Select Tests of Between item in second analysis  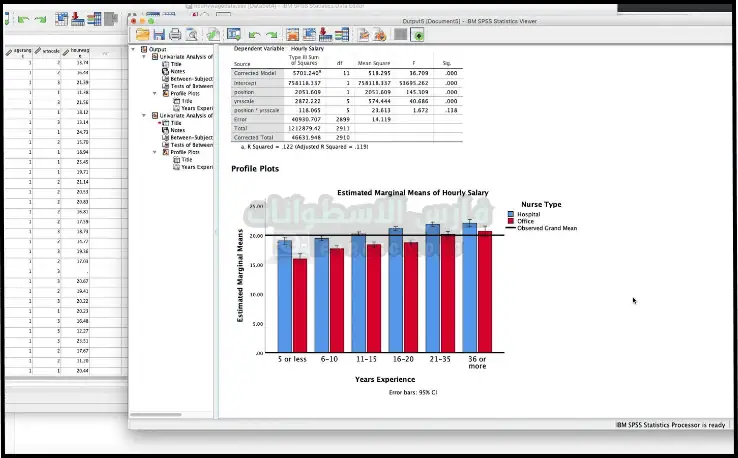pyautogui.click(x=191, y=145)
